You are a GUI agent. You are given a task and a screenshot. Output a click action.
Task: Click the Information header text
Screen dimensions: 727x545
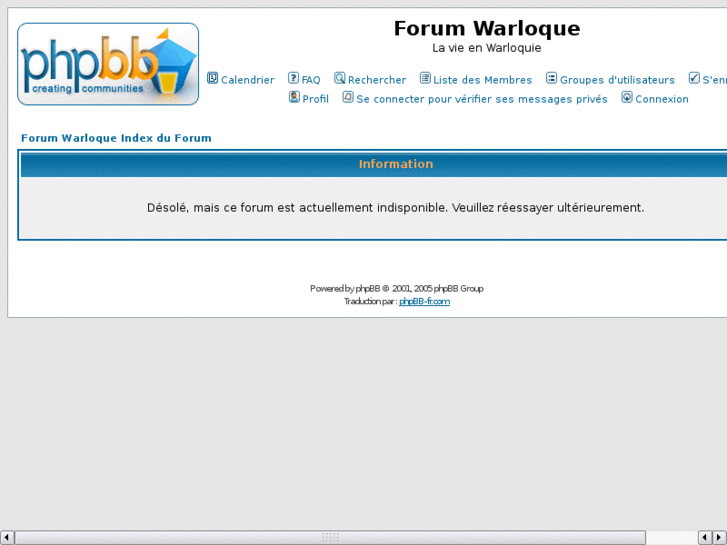395,164
